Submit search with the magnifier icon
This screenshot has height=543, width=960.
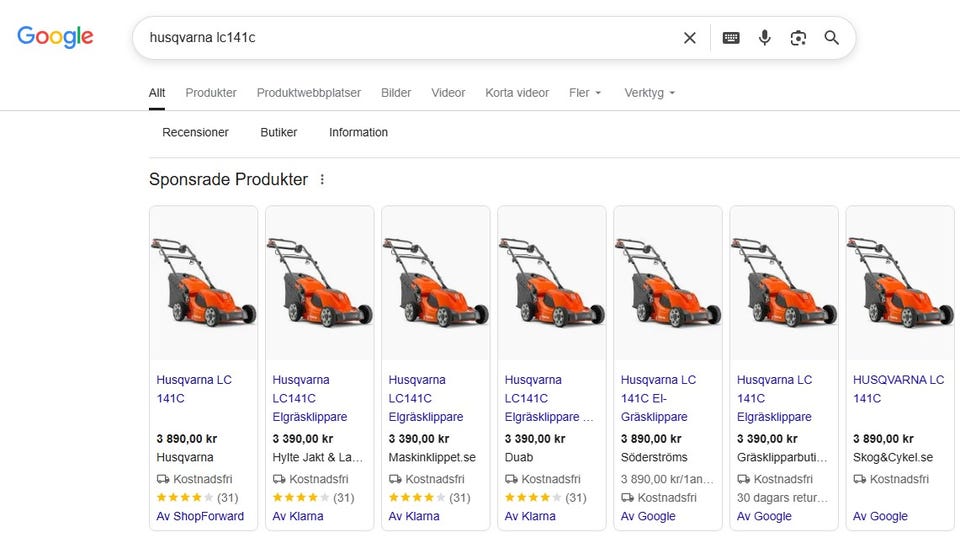(x=831, y=38)
